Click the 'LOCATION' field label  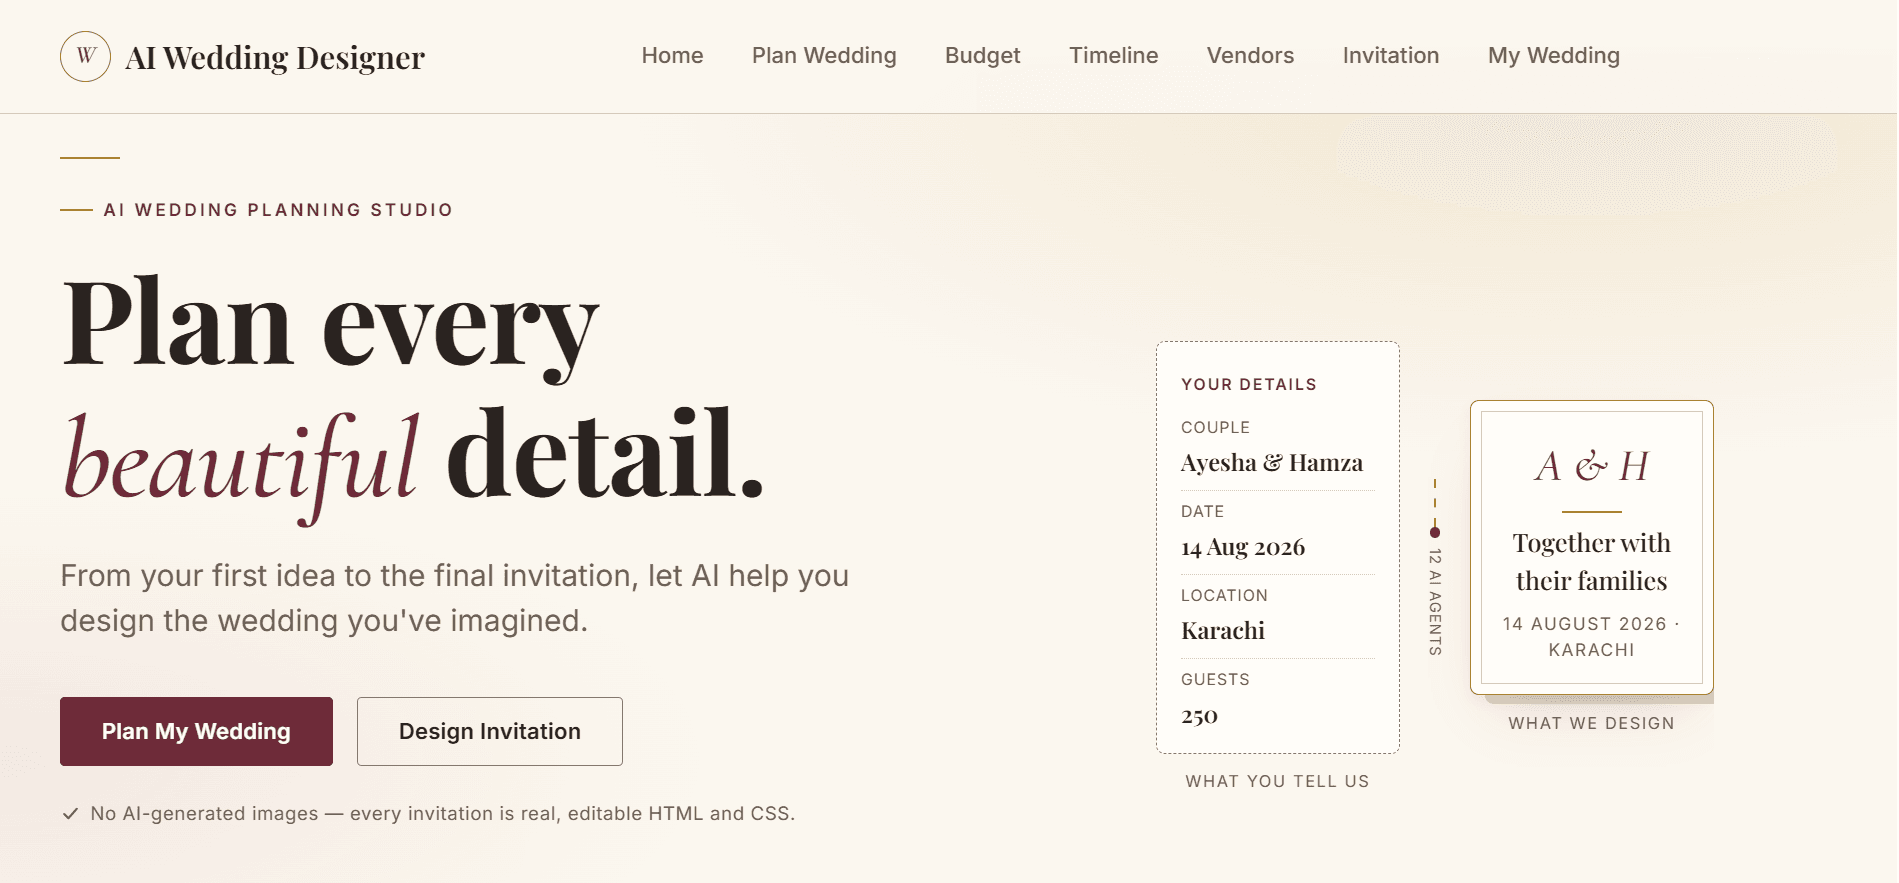point(1225,595)
